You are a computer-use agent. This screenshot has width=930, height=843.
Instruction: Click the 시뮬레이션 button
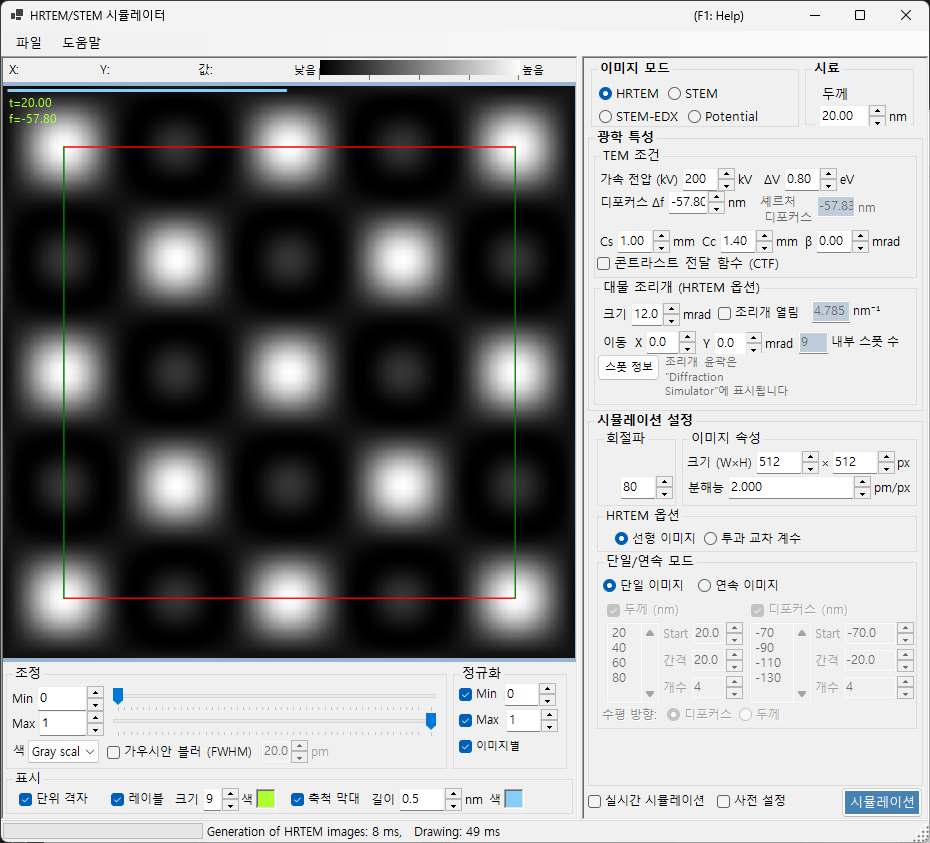[x=881, y=802]
